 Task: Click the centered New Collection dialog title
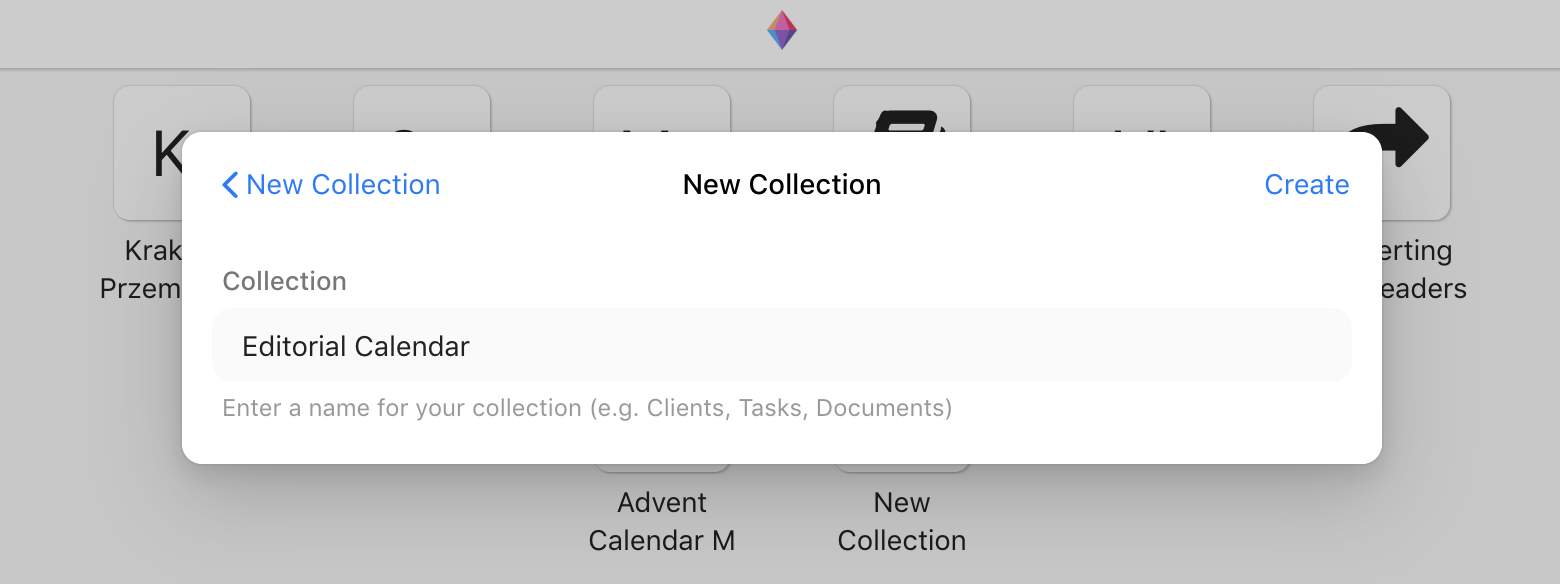point(782,185)
